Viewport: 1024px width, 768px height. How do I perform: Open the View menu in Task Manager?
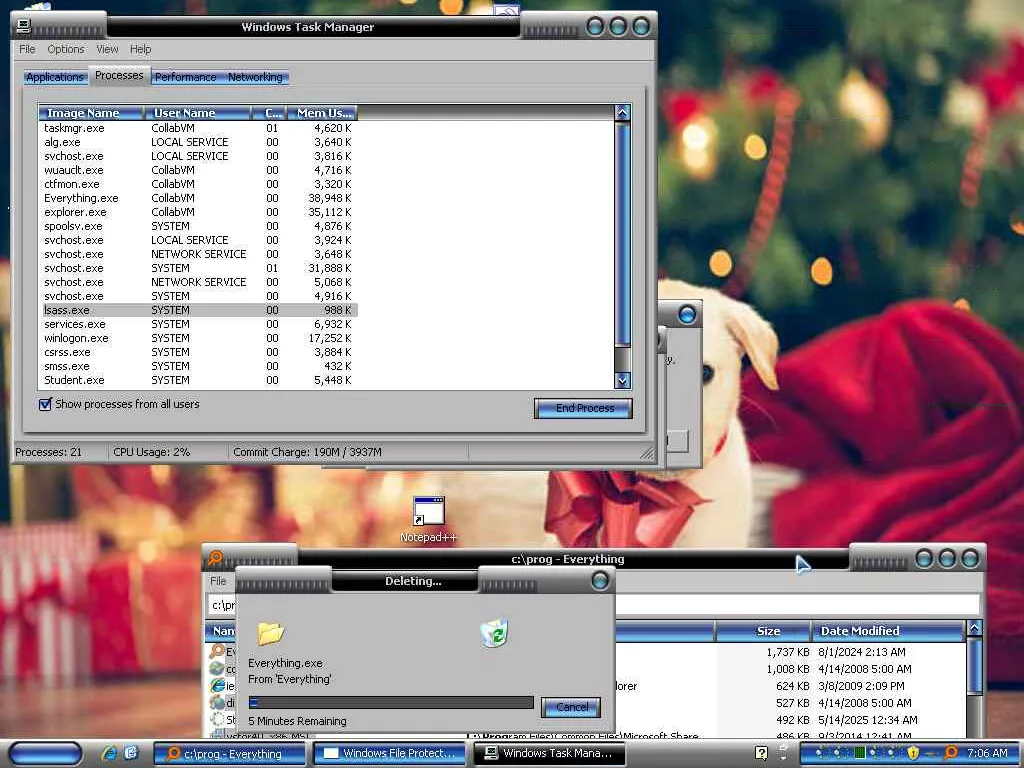(107, 49)
